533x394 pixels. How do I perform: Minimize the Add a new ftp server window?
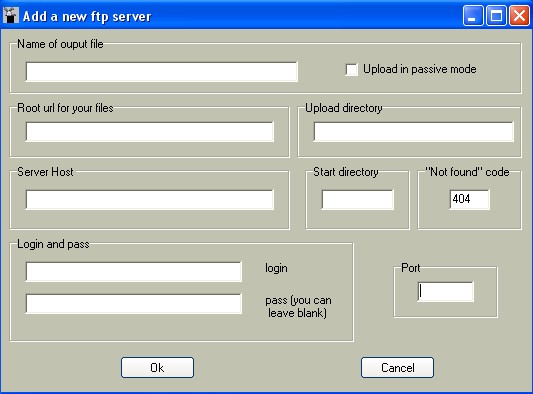pyautogui.click(x=473, y=16)
